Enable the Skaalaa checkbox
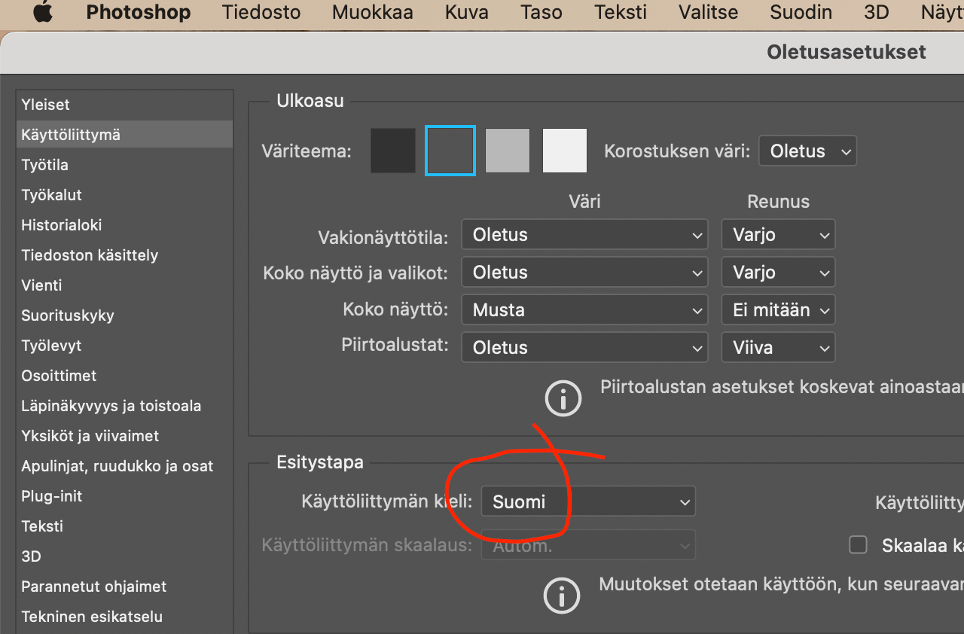This screenshot has width=964, height=634. click(x=857, y=545)
